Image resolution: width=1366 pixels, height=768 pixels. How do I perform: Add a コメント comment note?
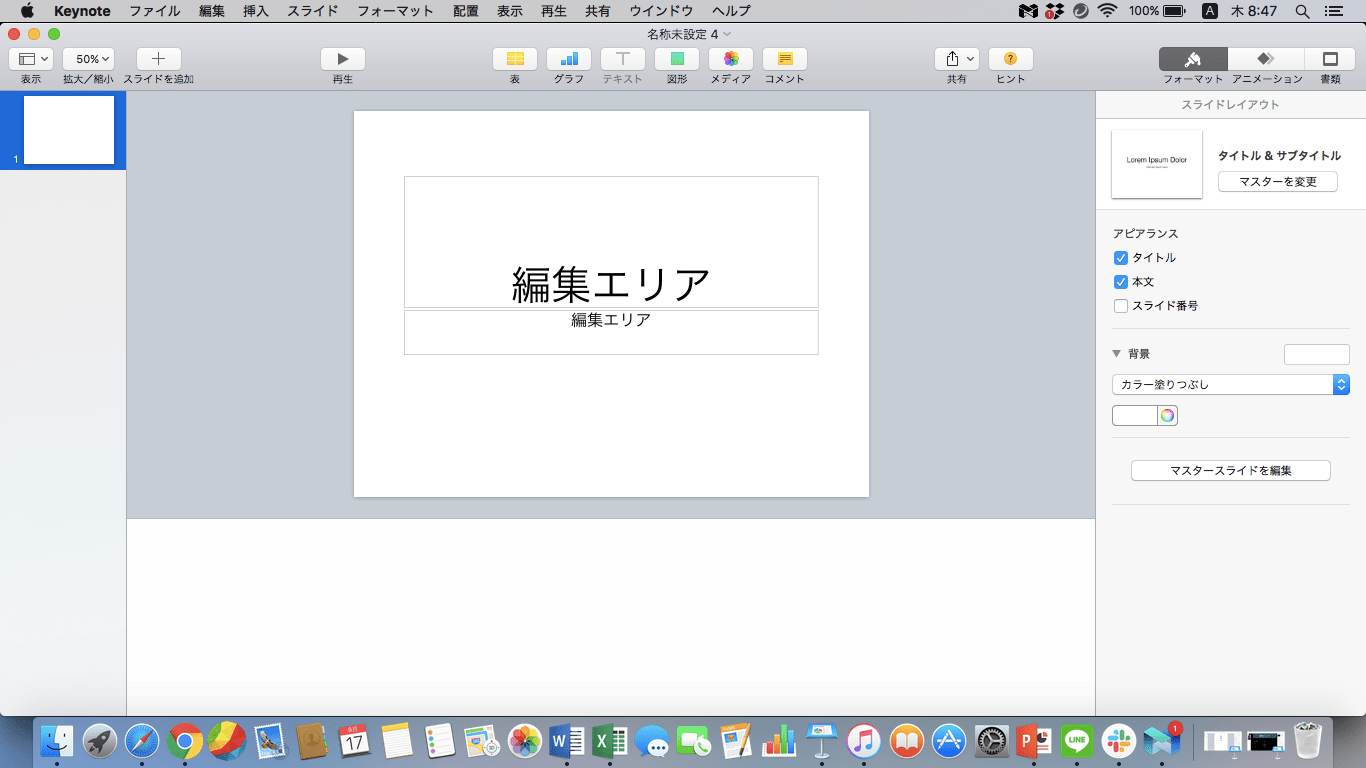tap(785, 59)
